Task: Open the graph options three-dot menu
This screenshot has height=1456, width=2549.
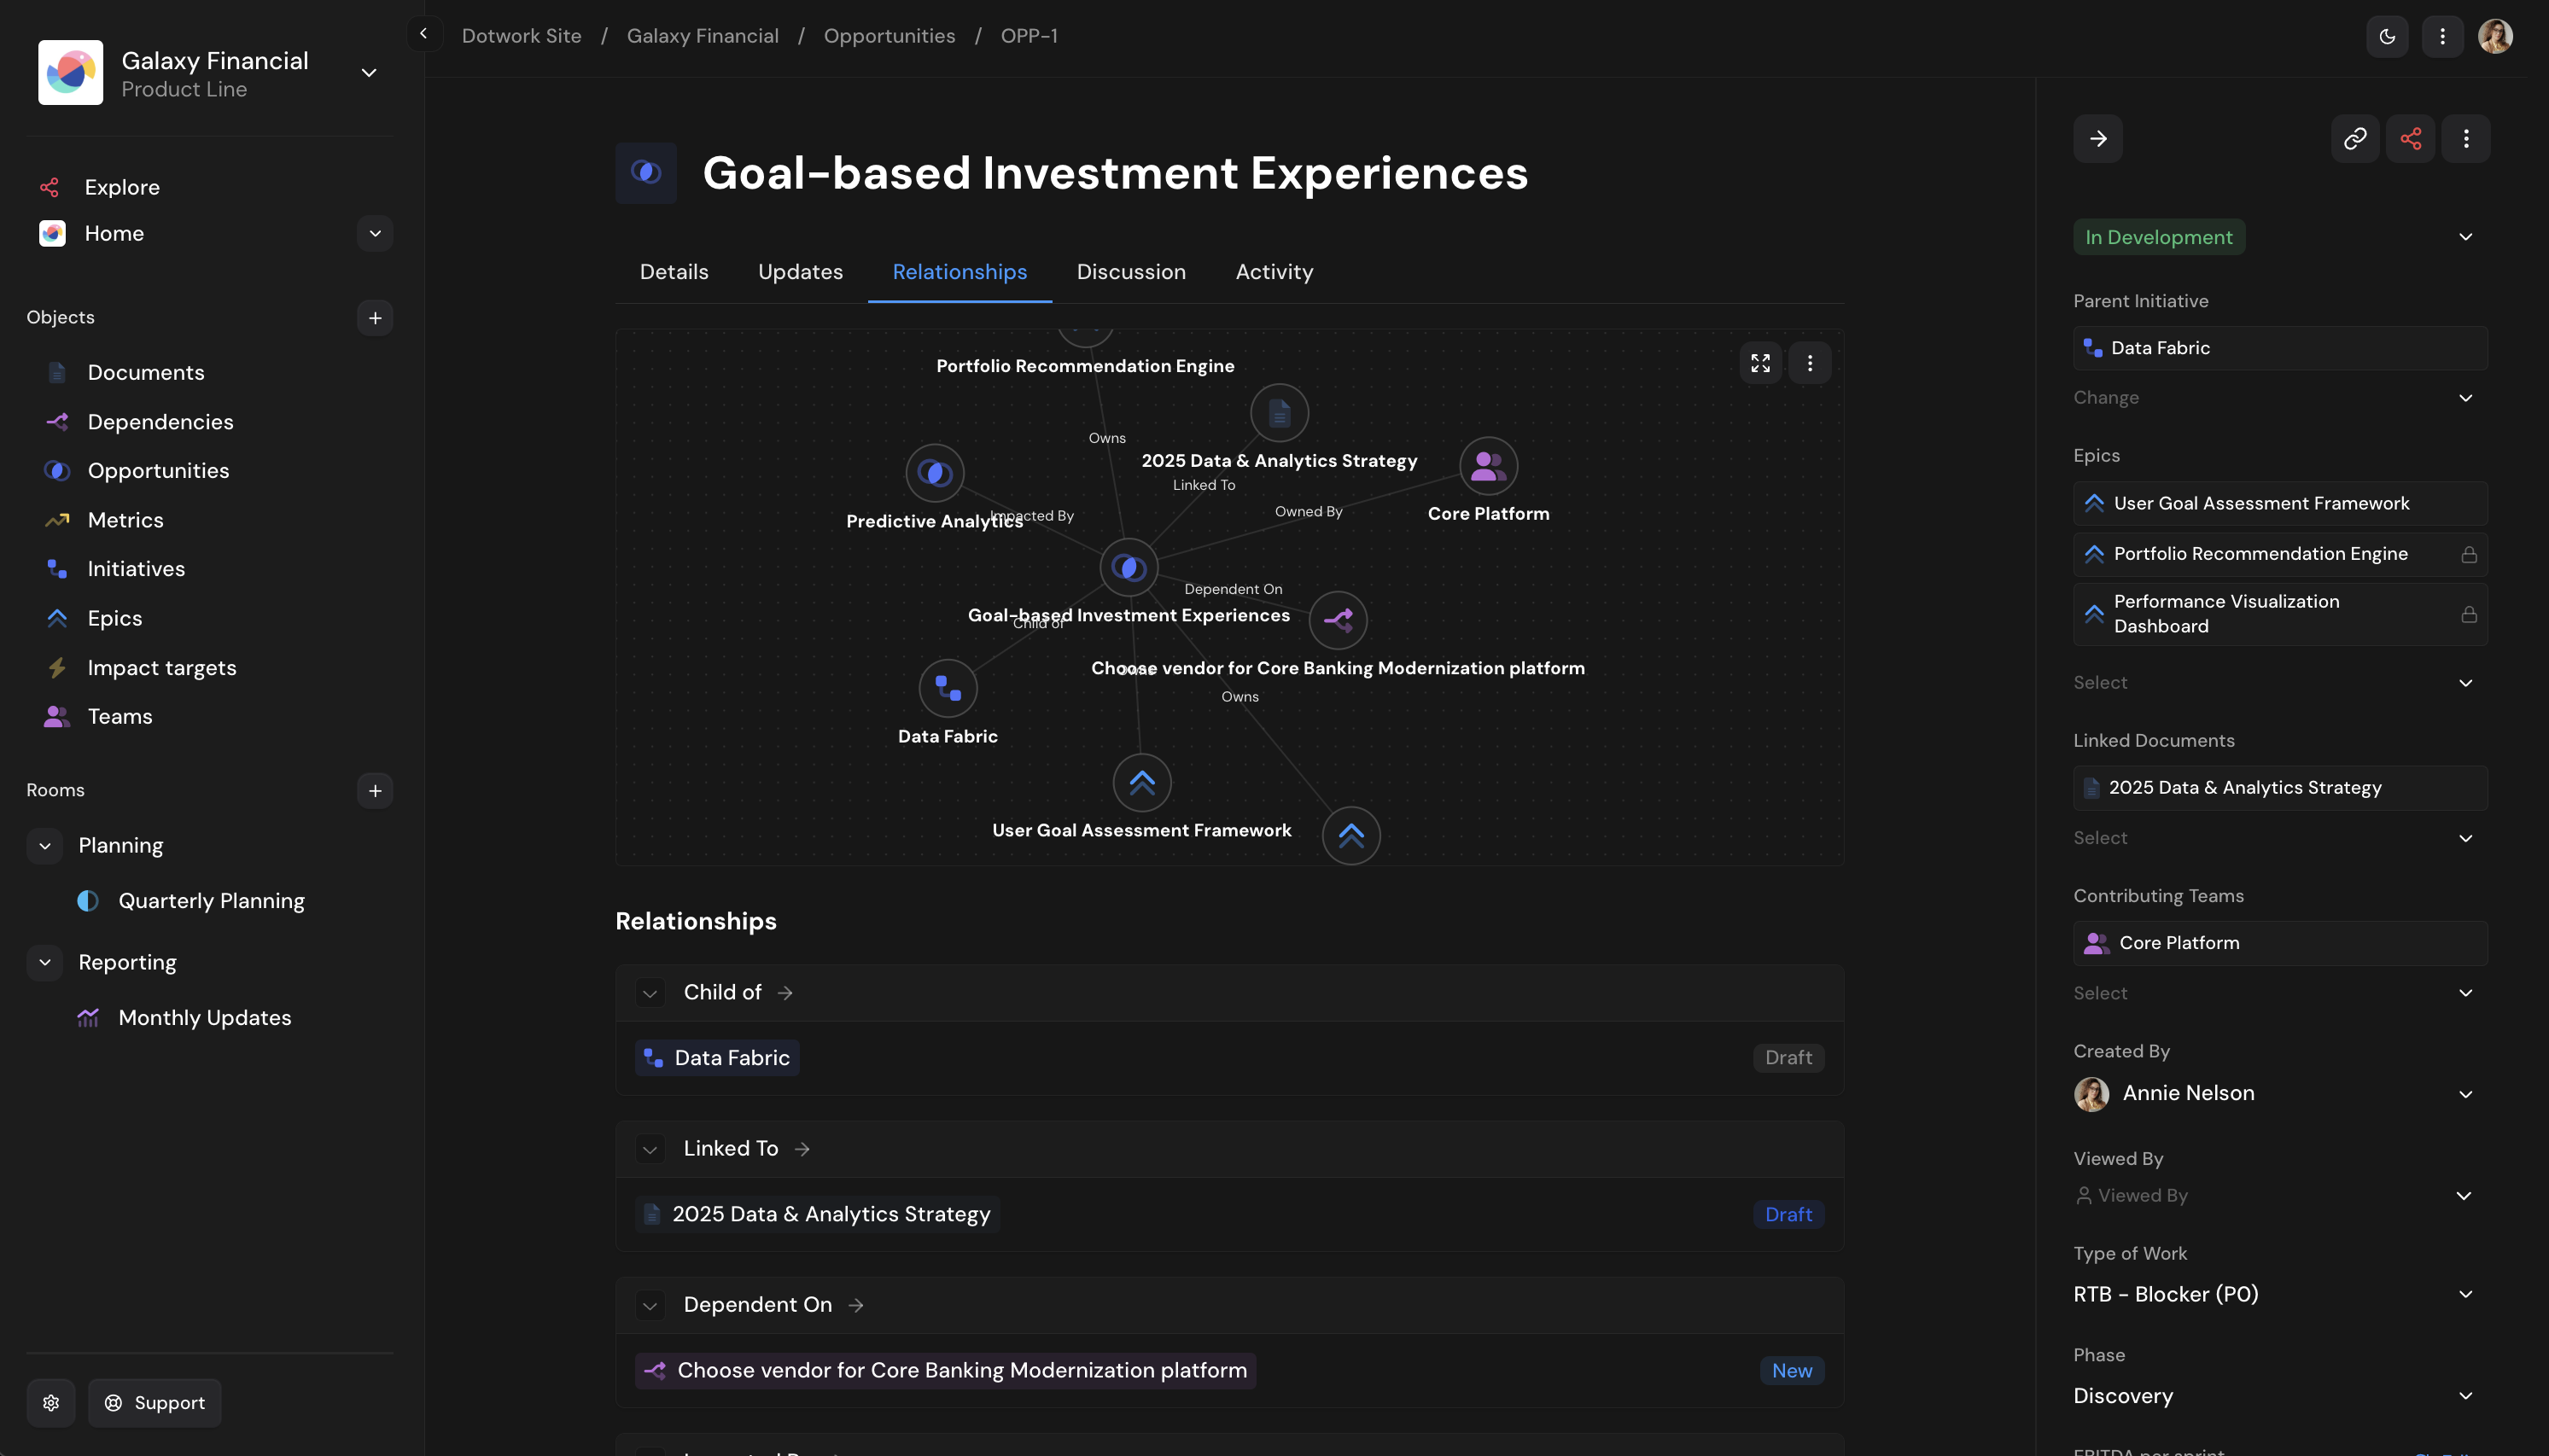Action: click(x=1810, y=363)
